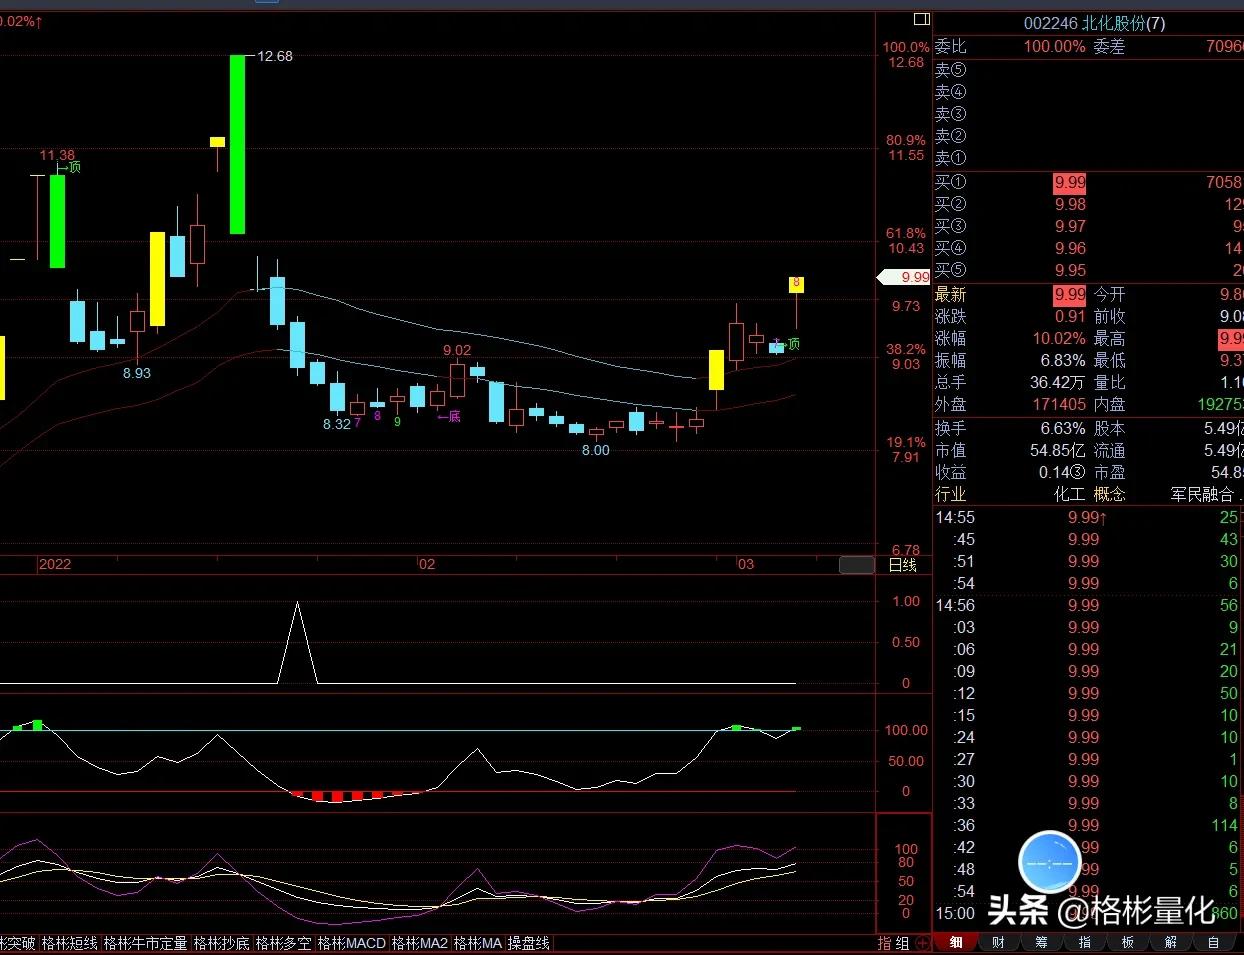Select the 格彬MACD indicator tab
The width and height of the screenshot is (1244, 955).
tap(351, 943)
